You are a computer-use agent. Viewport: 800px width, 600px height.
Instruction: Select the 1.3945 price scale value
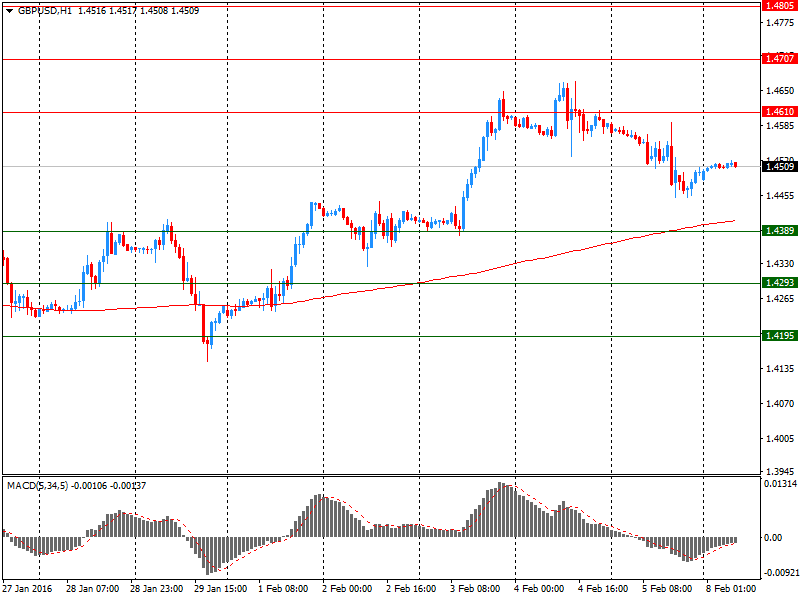click(x=780, y=471)
